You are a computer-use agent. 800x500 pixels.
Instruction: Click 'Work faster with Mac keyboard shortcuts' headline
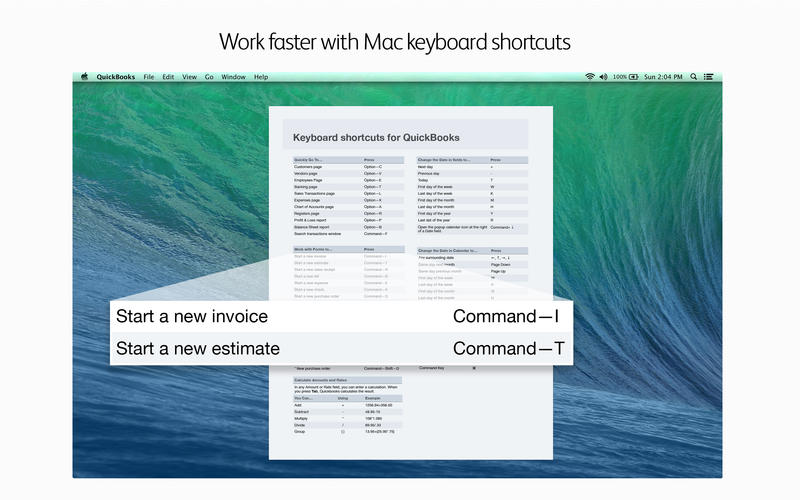point(395,42)
